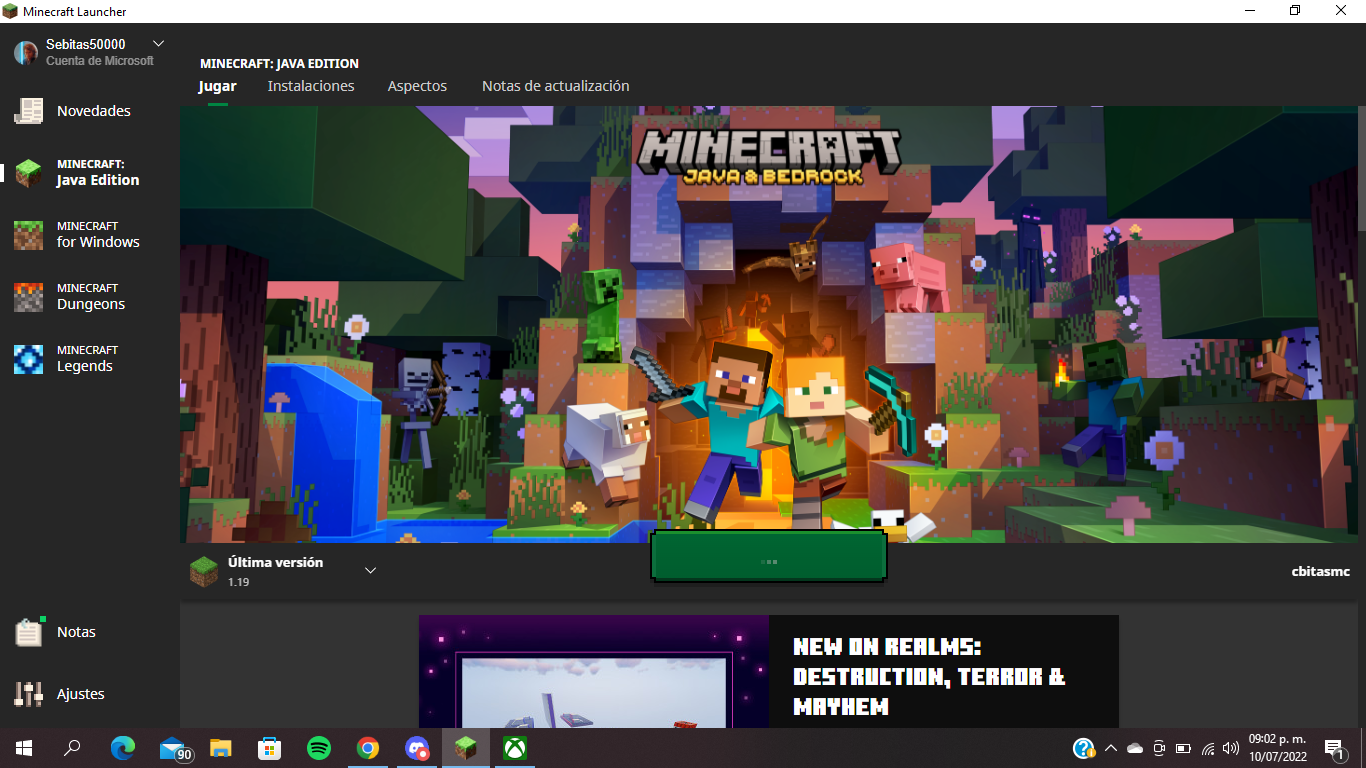Select Minecraft: Java Edition in sidebar
This screenshot has height=768, width=1366.
click(97, 173)
